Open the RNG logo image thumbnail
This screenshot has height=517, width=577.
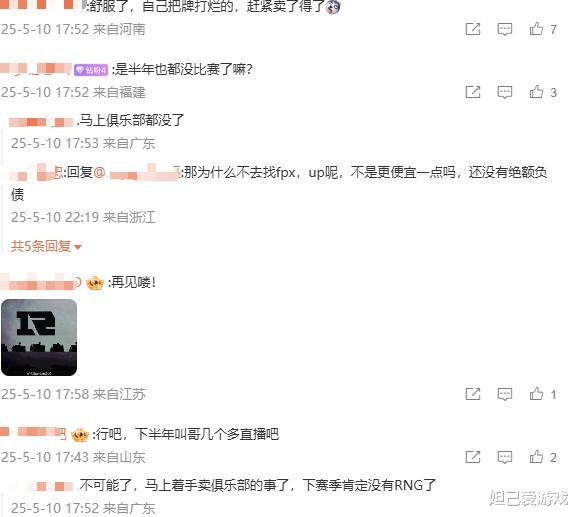[x=39, y=337]
